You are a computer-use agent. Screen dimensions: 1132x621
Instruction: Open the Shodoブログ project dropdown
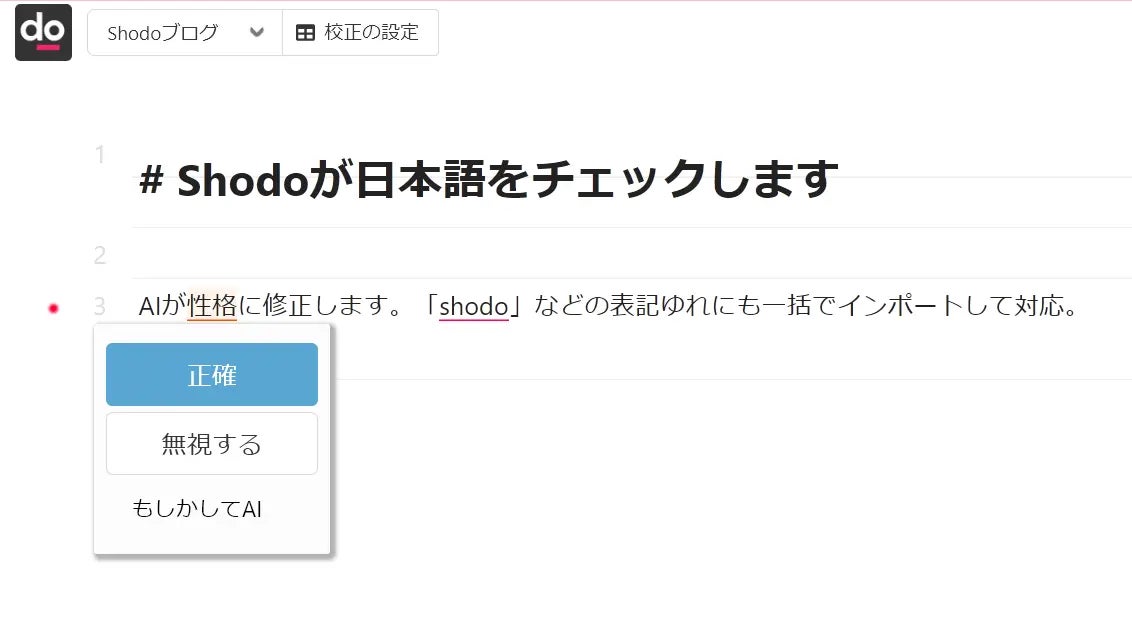click(185, 32)
